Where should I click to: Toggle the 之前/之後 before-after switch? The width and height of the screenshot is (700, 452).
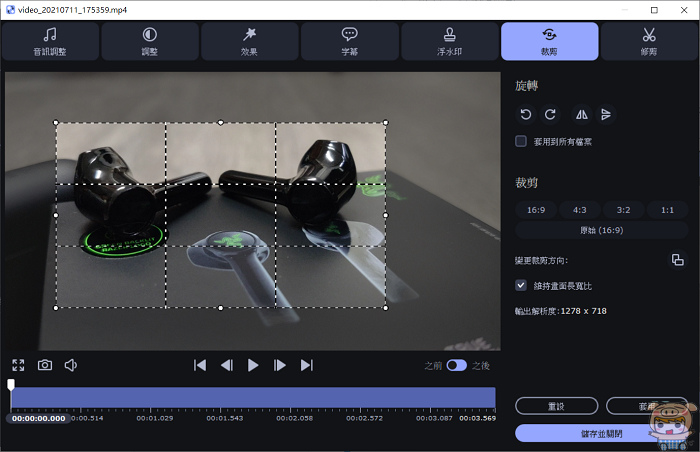[x=457, y=365]
